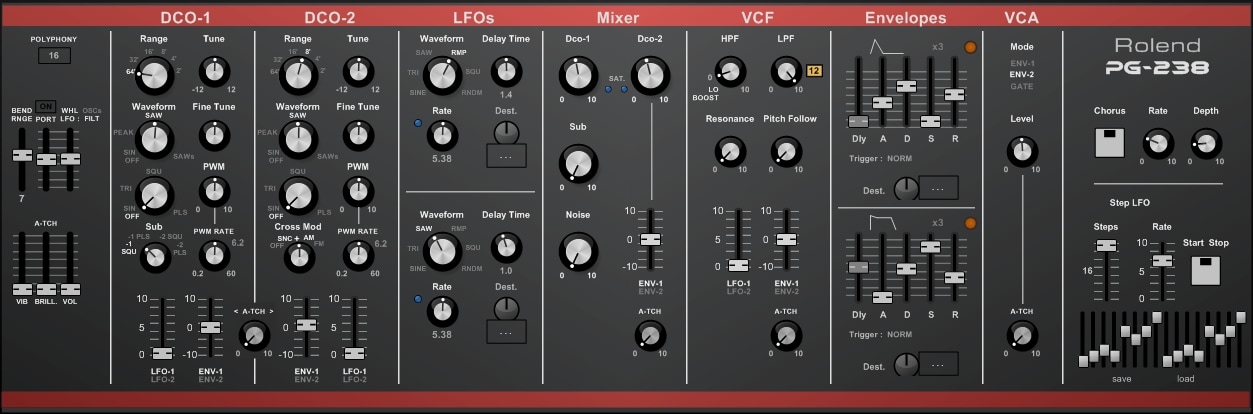Click the Mixer Noise knob

[577, 249]
